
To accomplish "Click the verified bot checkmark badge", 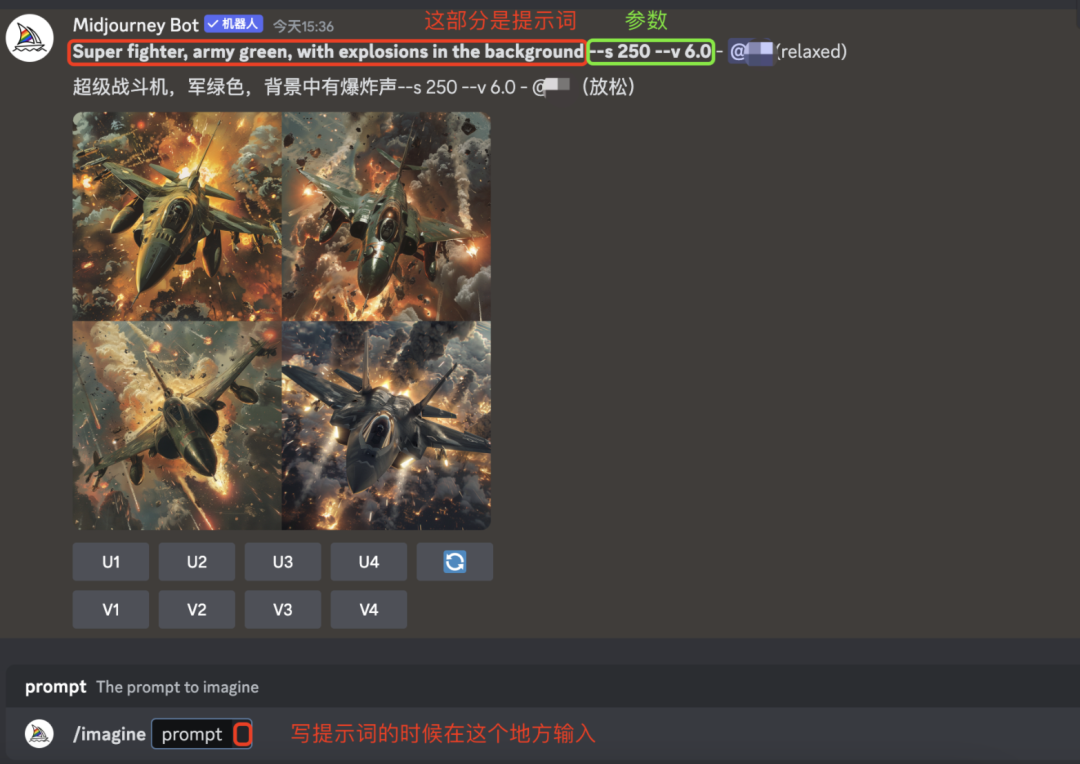I will coord(213,24).
